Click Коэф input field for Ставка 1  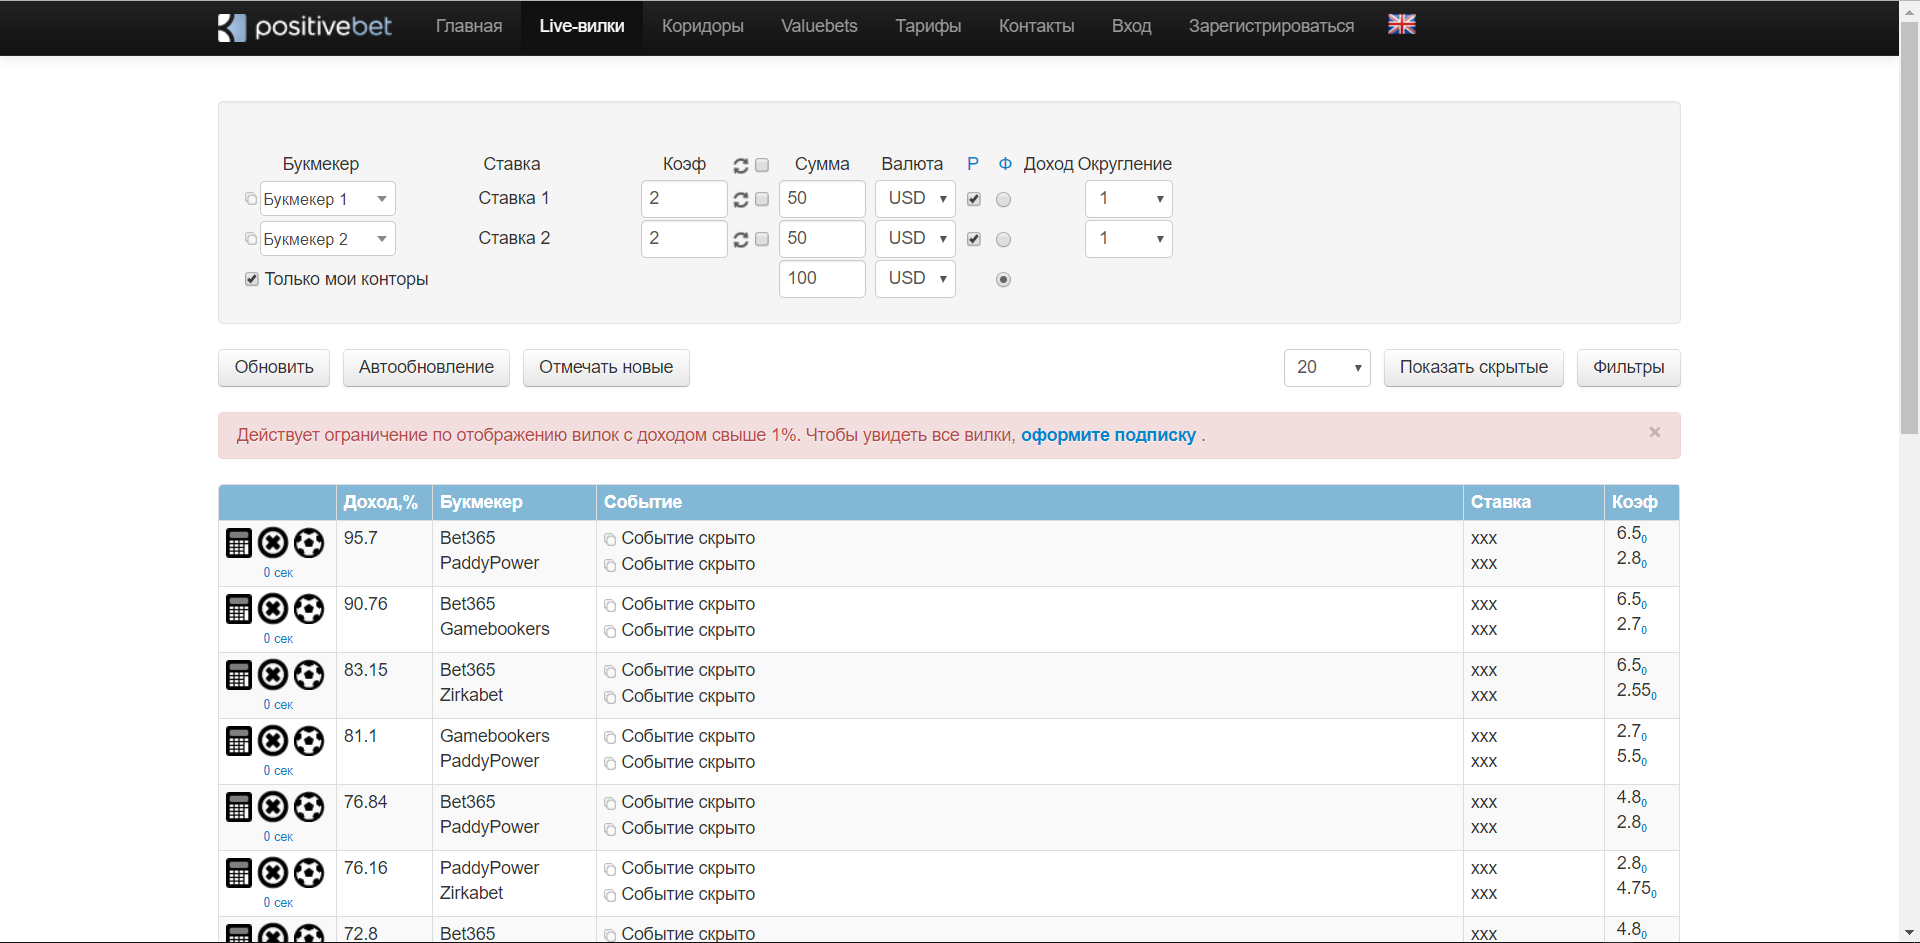(684, 199)
